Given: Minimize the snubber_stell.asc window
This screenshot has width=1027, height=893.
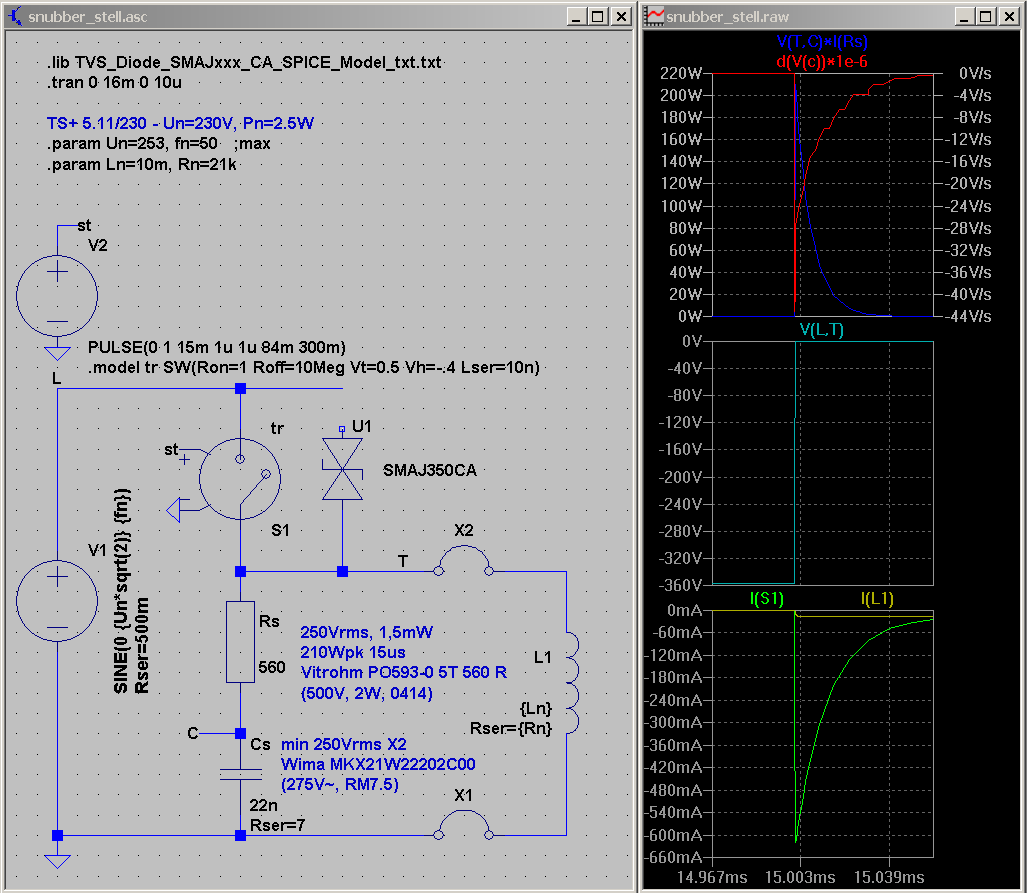Looking at the screenshot, I should [x=576, y=16].
